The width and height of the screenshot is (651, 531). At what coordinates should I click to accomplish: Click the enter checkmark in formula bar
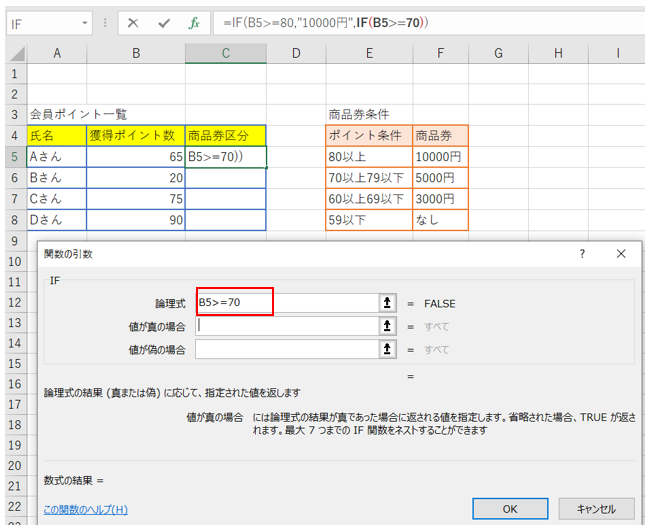[164, 22]
